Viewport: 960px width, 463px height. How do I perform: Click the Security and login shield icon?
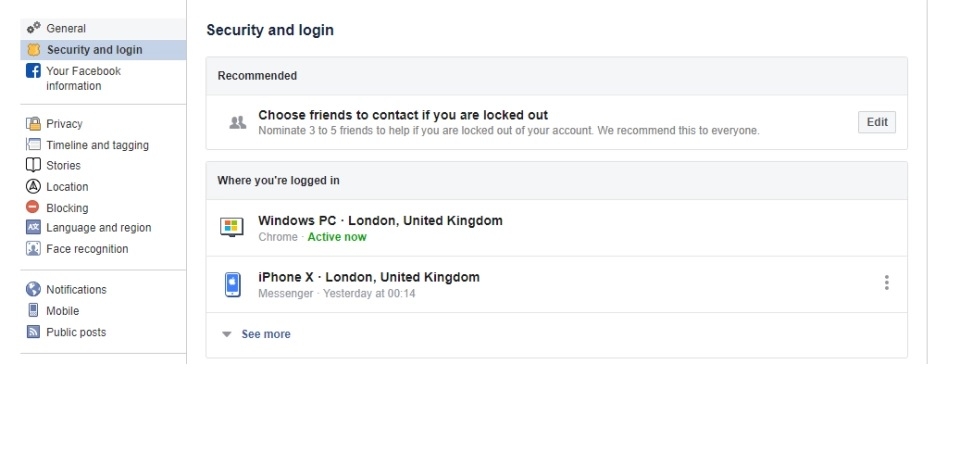coord(33,50)
